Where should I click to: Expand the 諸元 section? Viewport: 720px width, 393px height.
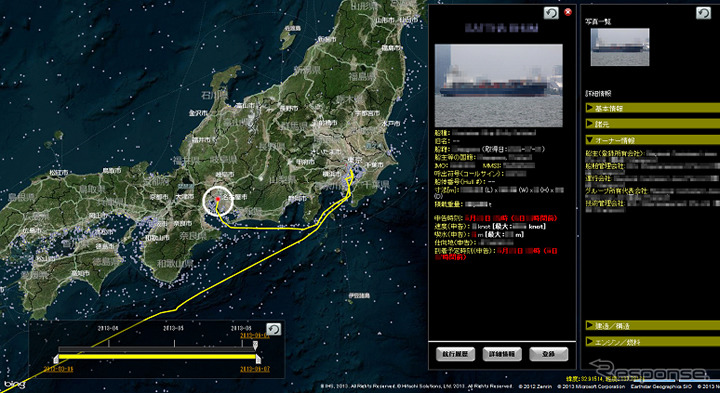[652, 124]
